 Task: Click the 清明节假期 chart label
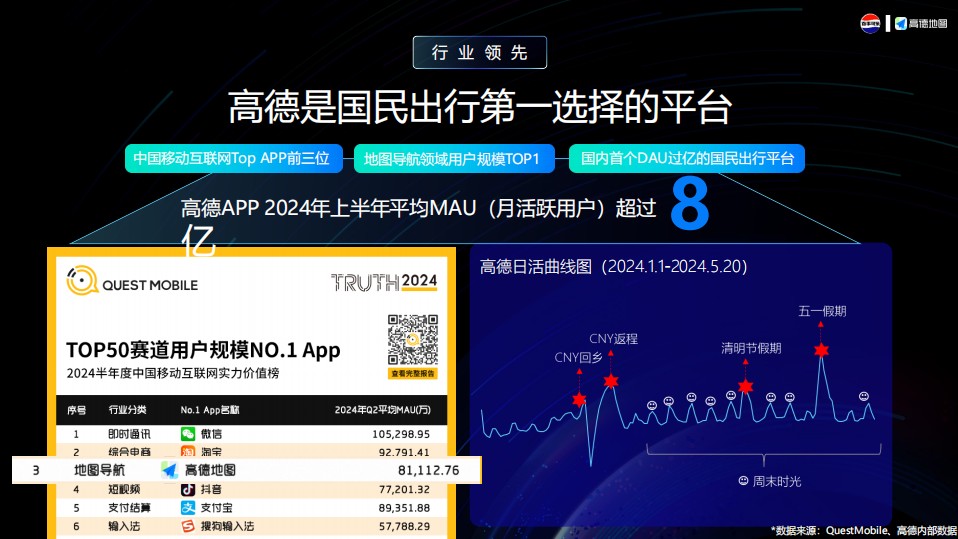point(751,348)
